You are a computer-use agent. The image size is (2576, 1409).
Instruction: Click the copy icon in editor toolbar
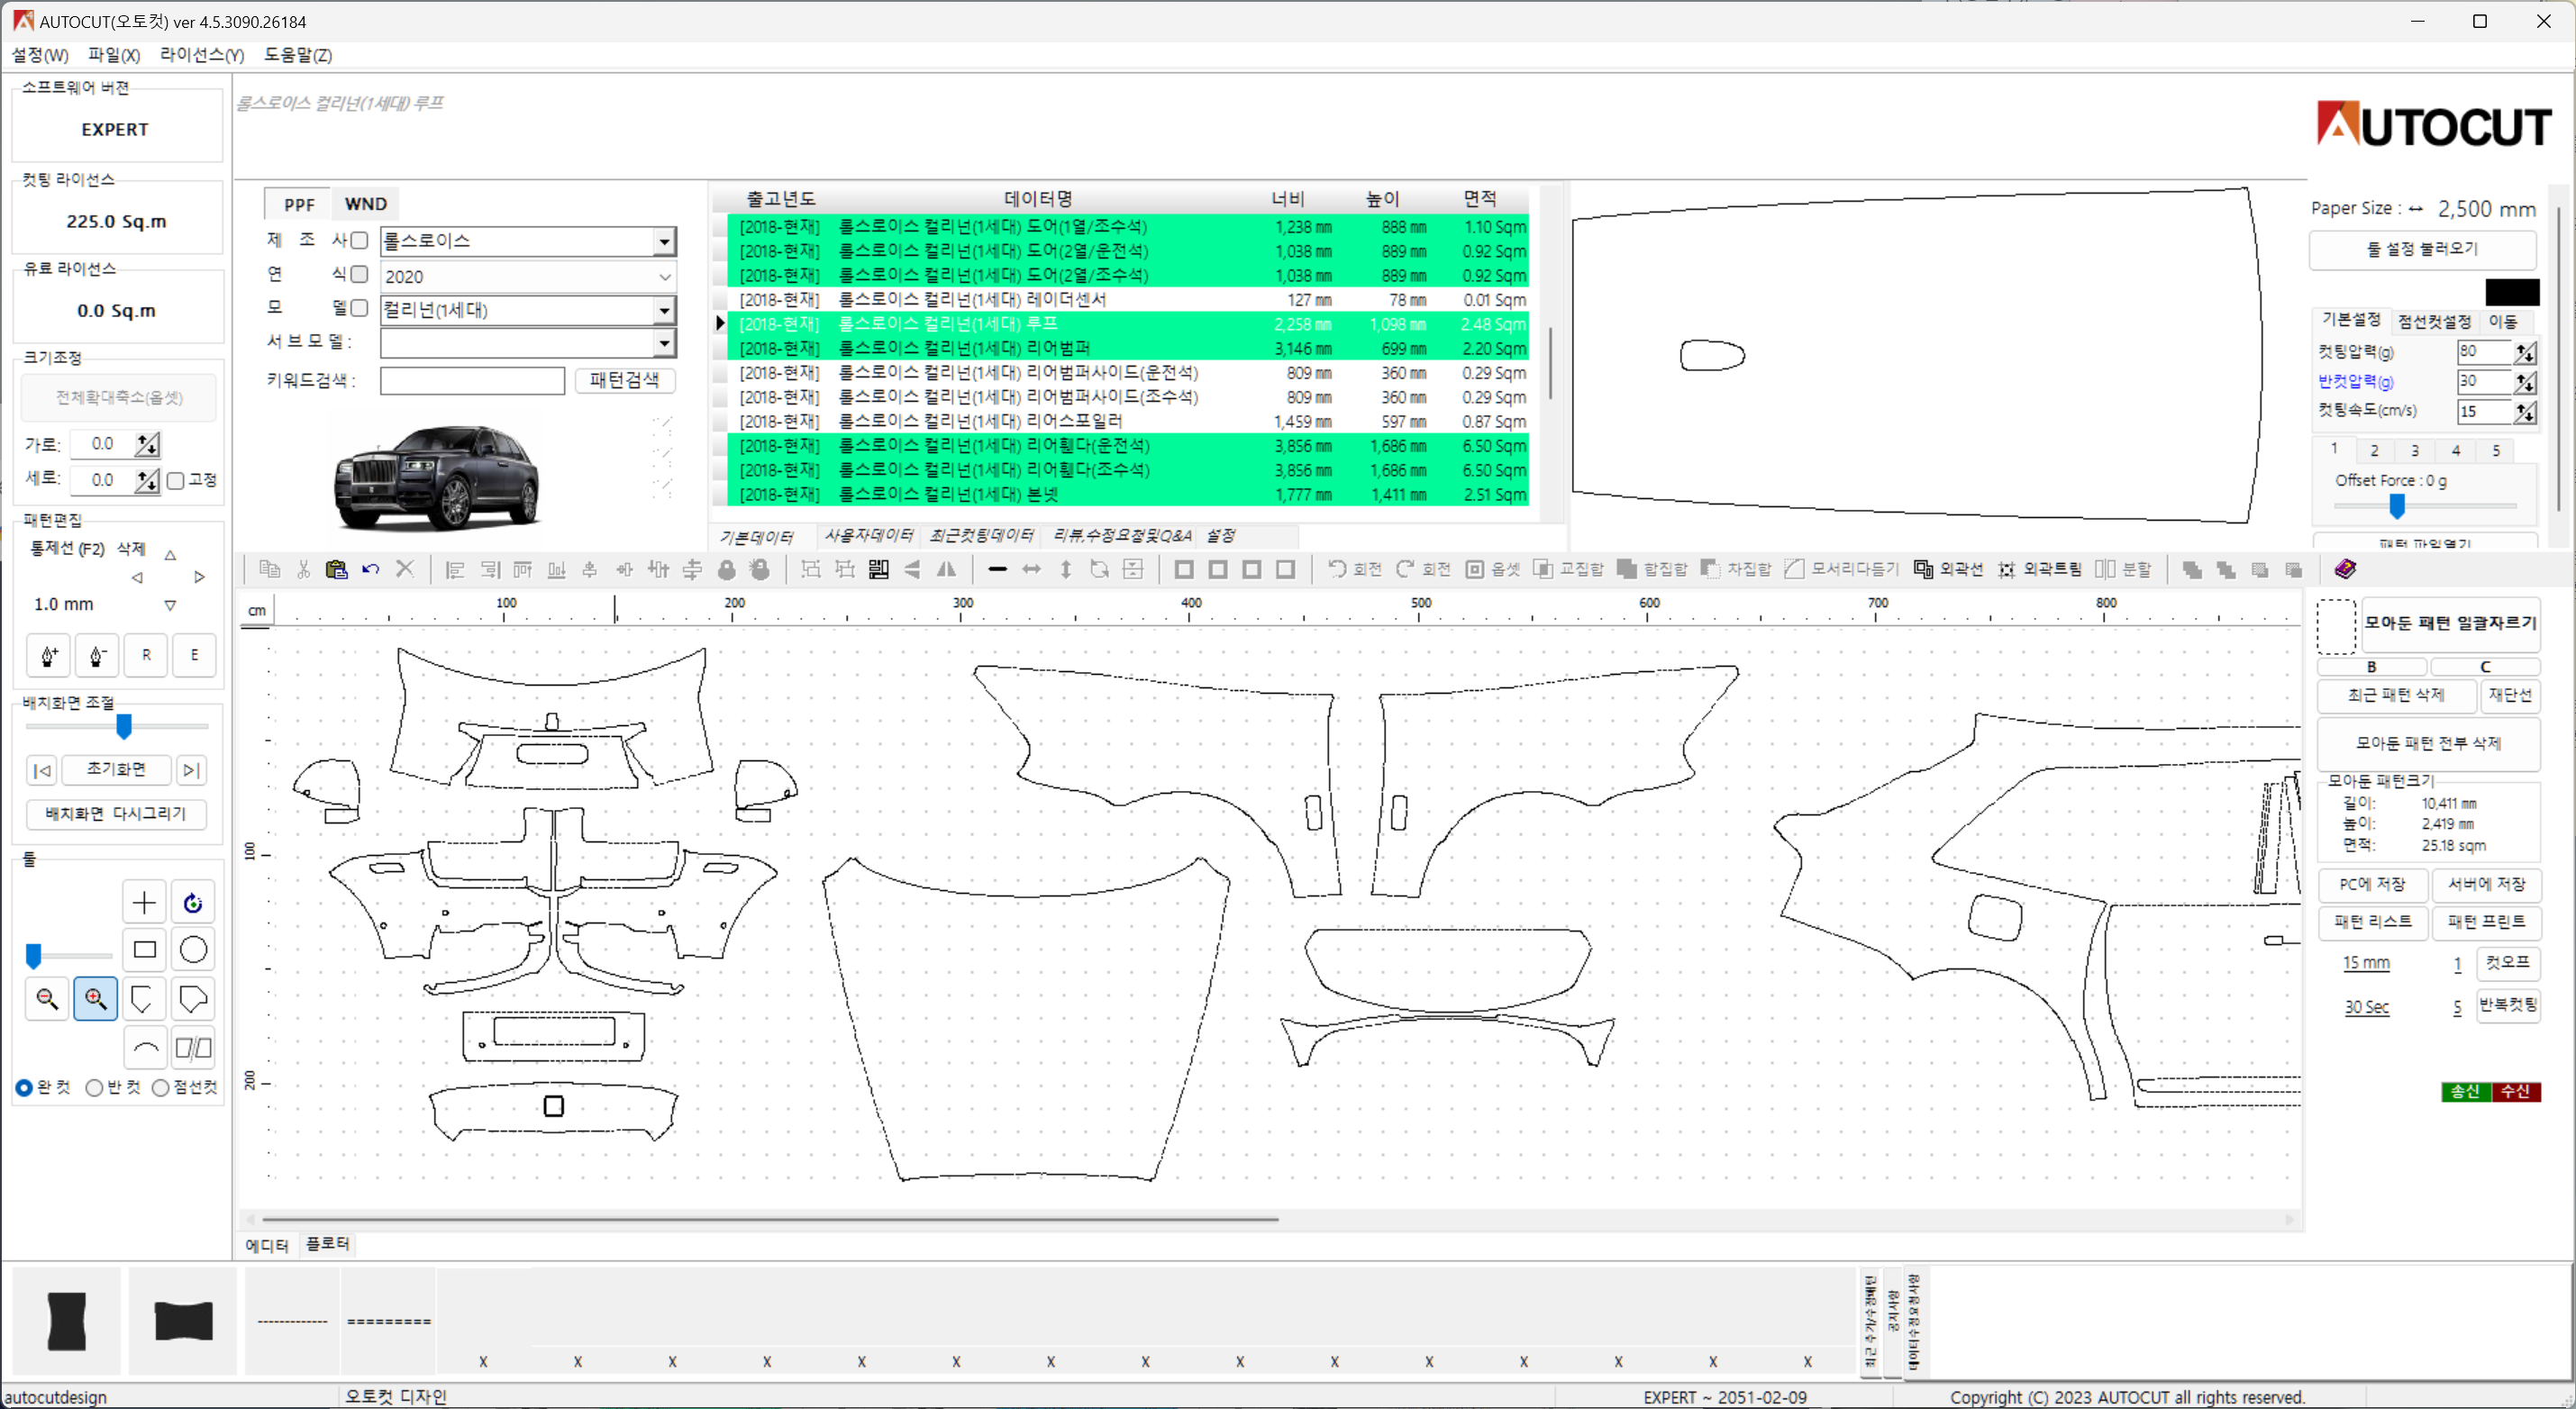coord(269,569)
